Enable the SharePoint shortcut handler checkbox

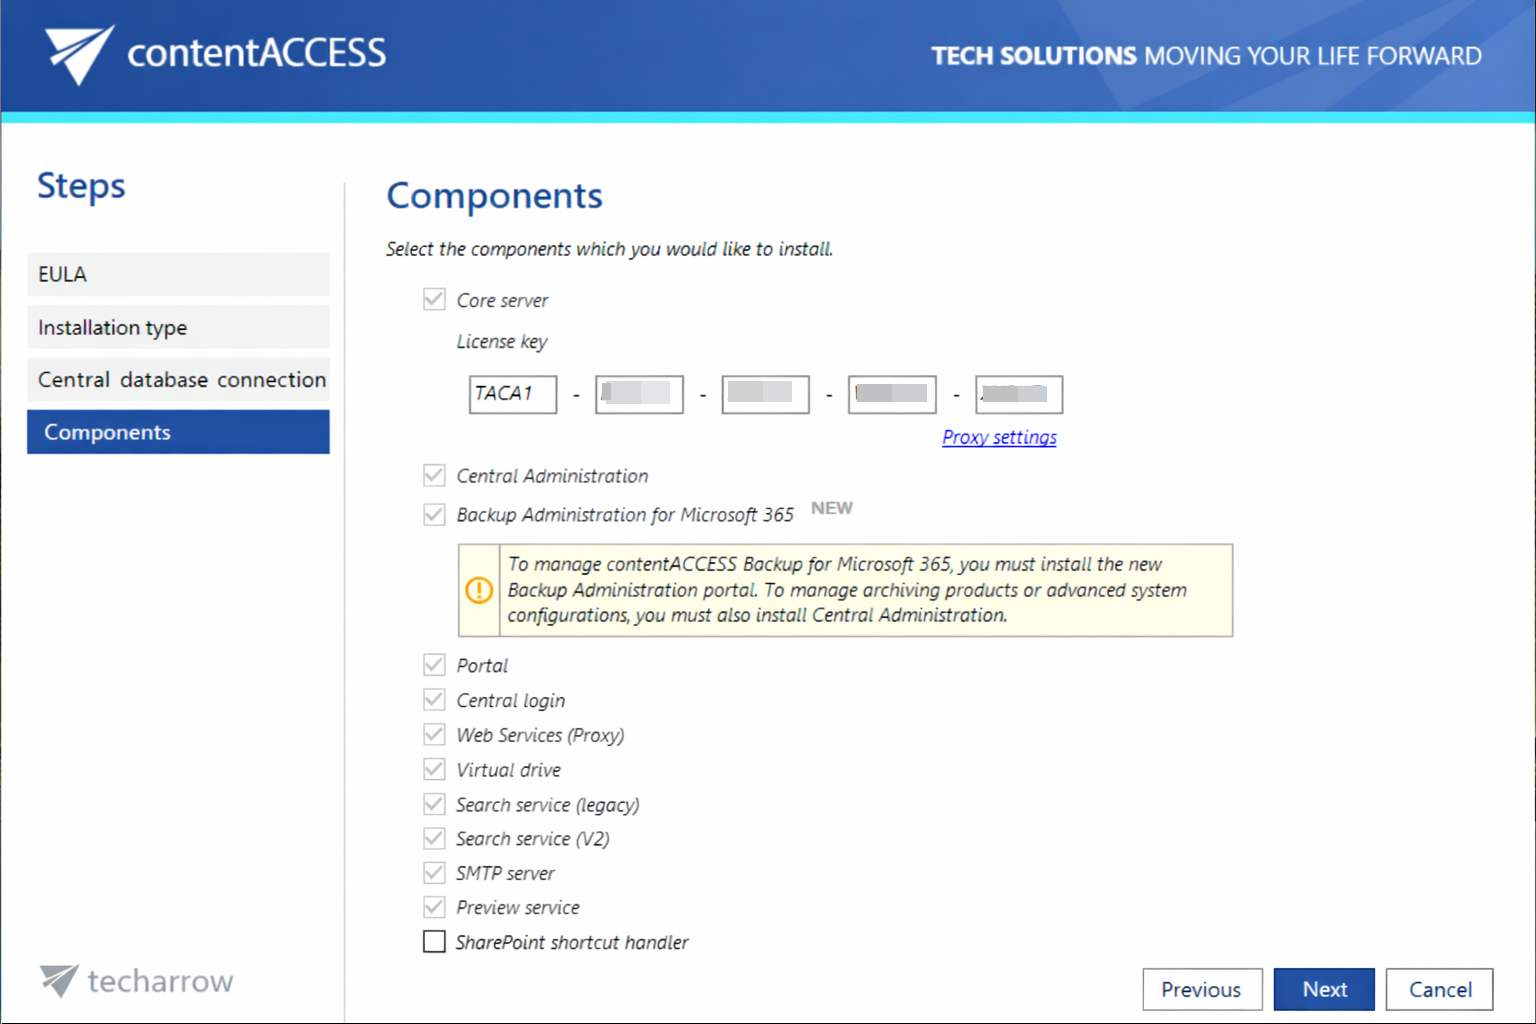(x=434, y=942)
